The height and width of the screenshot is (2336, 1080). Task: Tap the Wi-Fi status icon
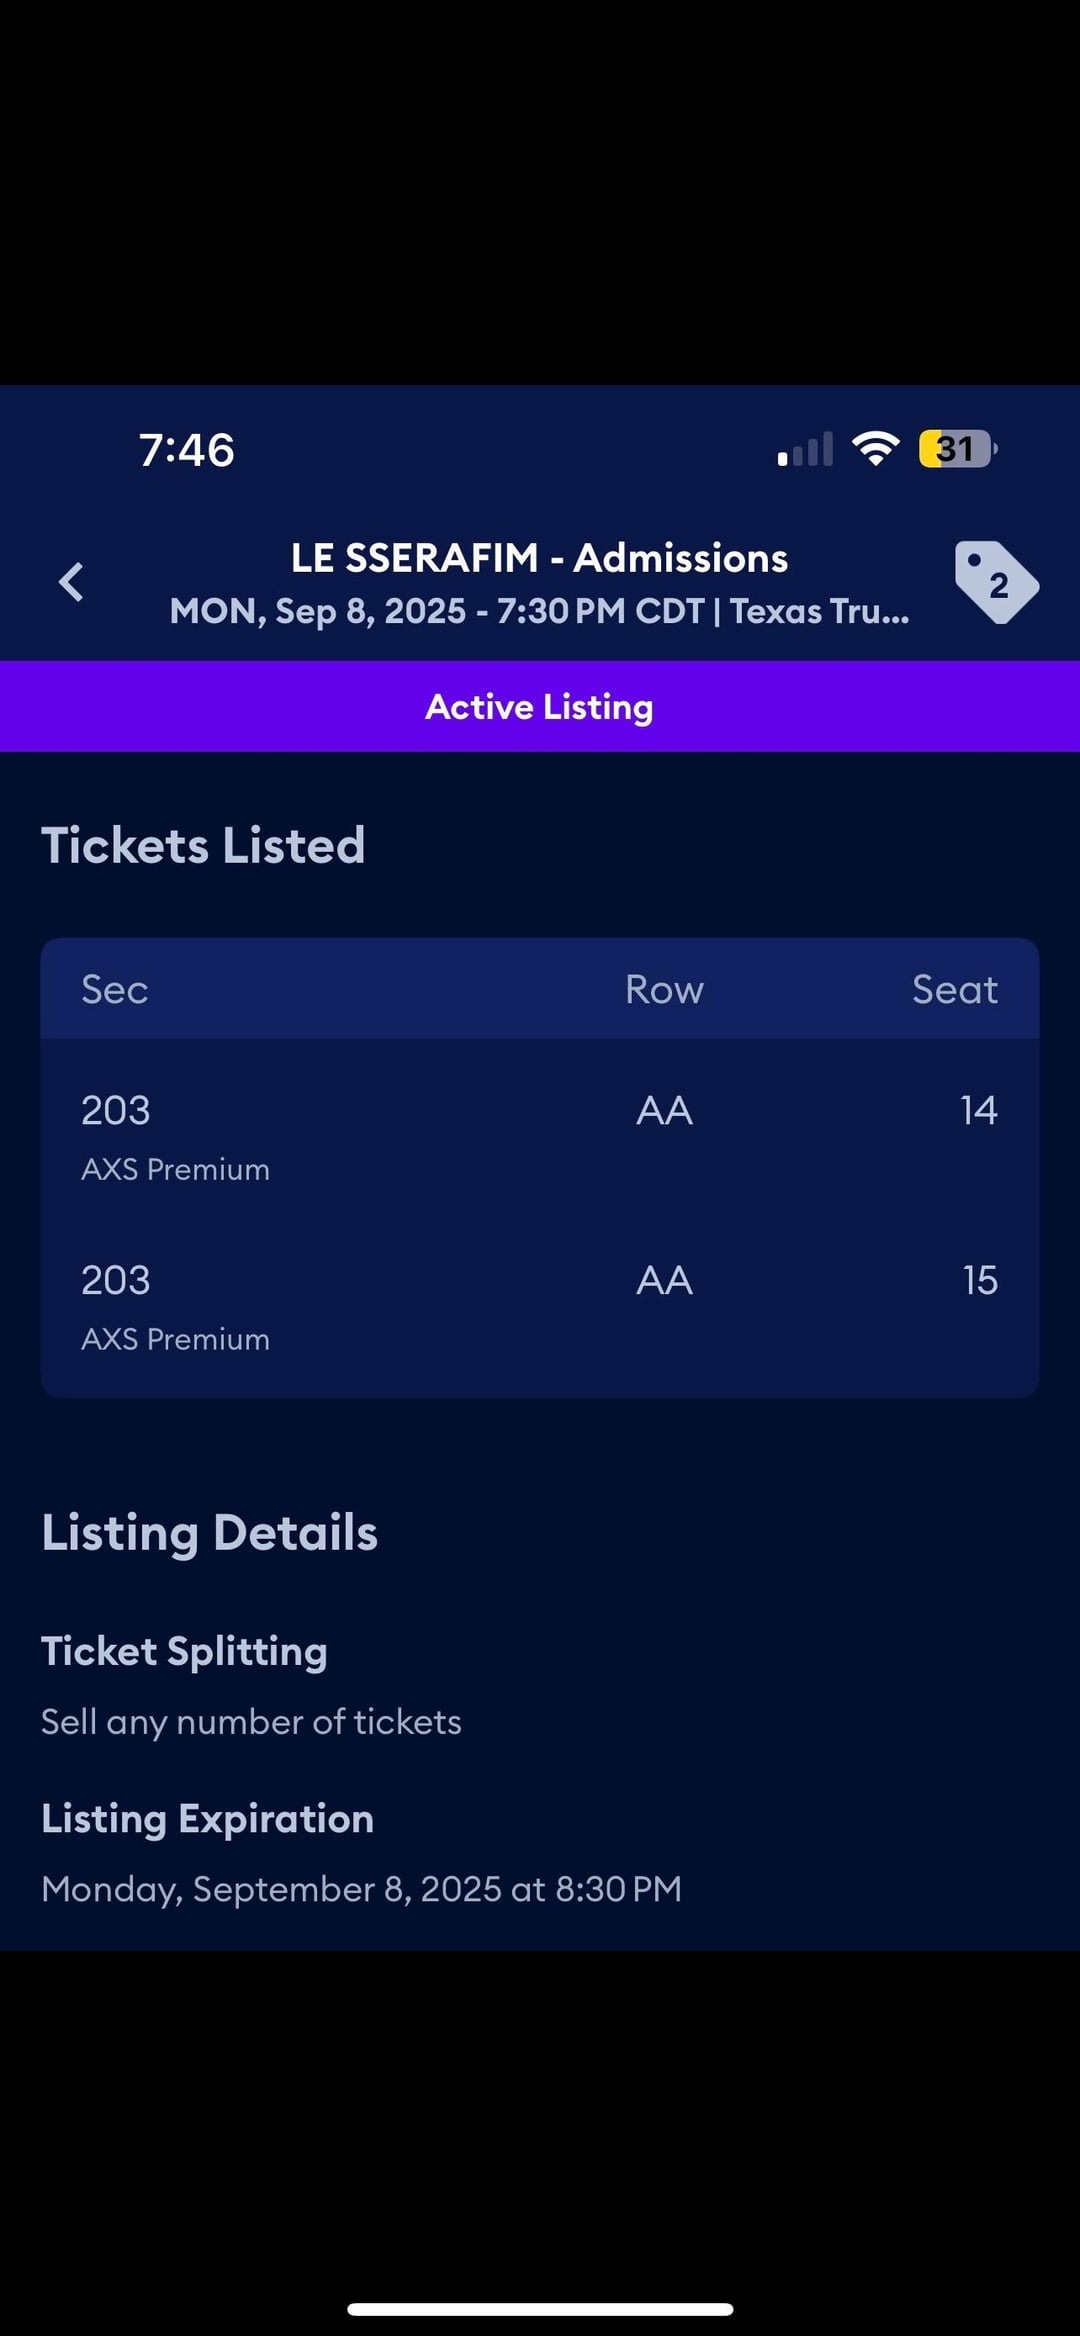coord(875,449)
